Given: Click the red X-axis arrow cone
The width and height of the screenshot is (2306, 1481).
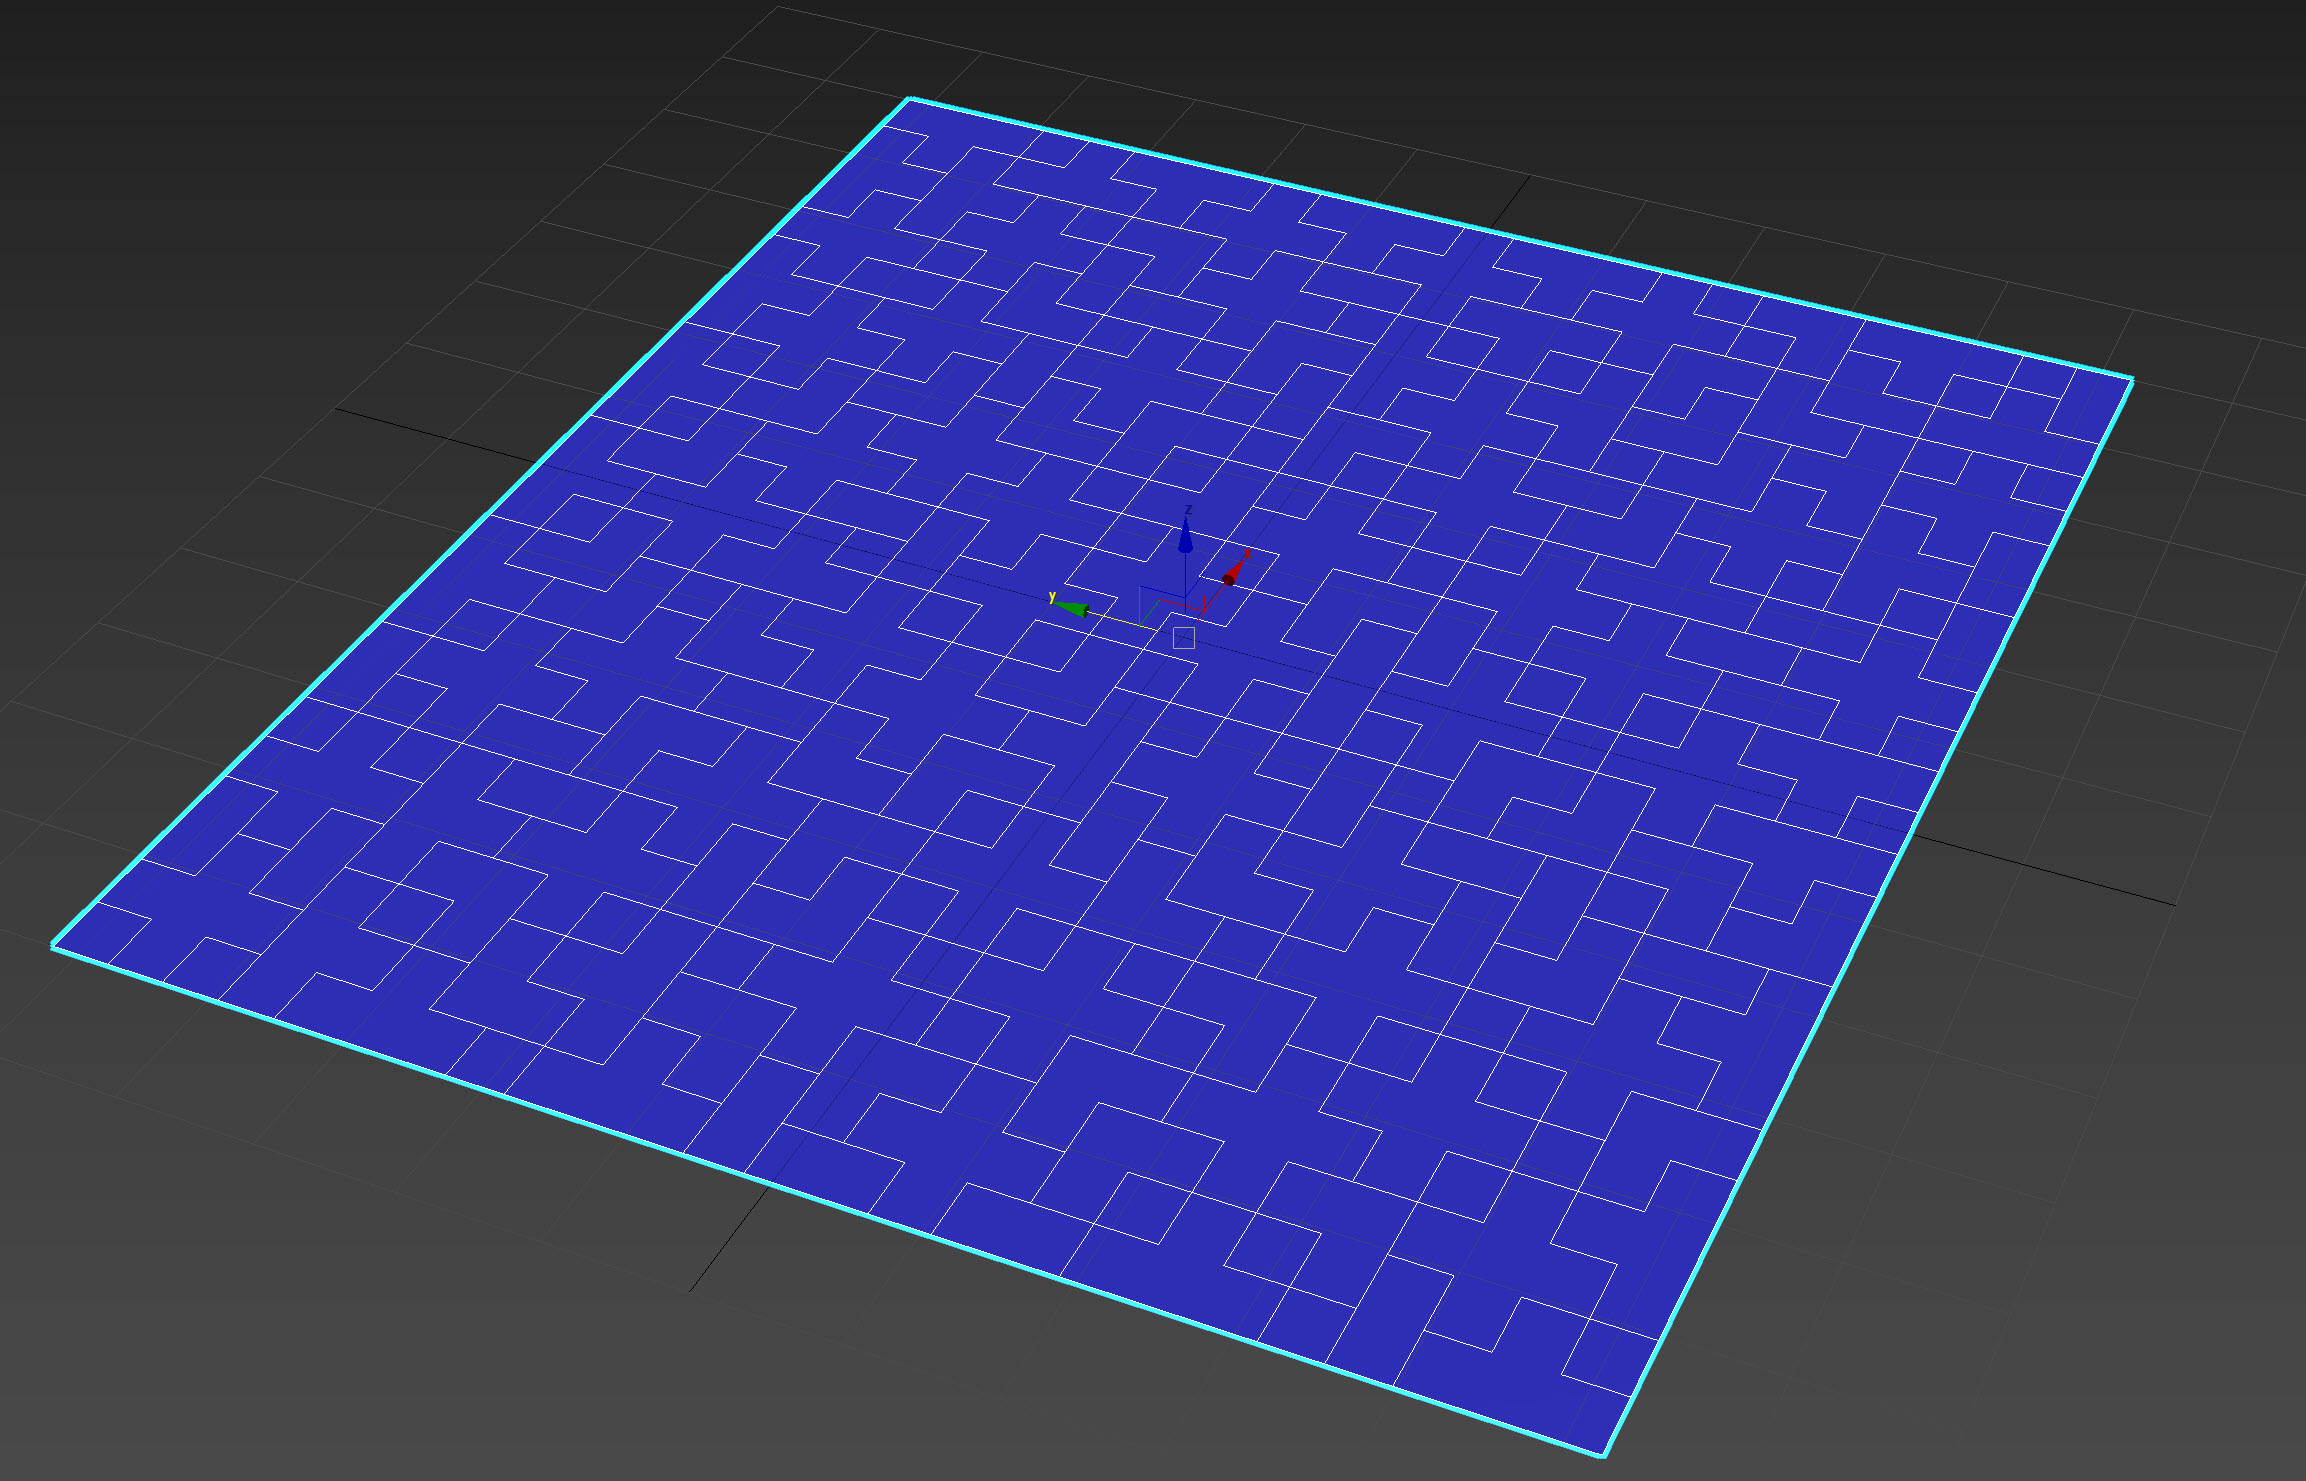Looking at the screenshot, I should [1235, 572].
